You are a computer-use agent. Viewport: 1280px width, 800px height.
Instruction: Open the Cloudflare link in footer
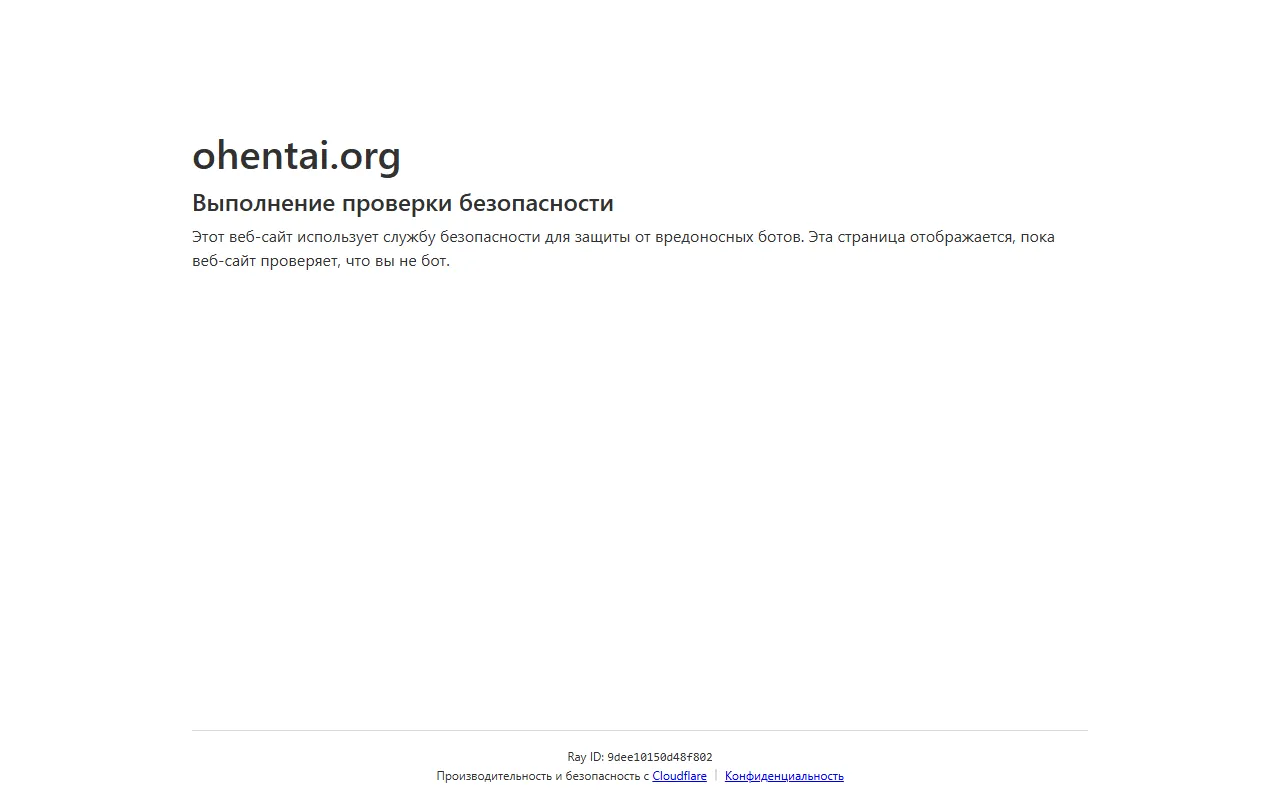pyautogui.click(x=679, y=776)
